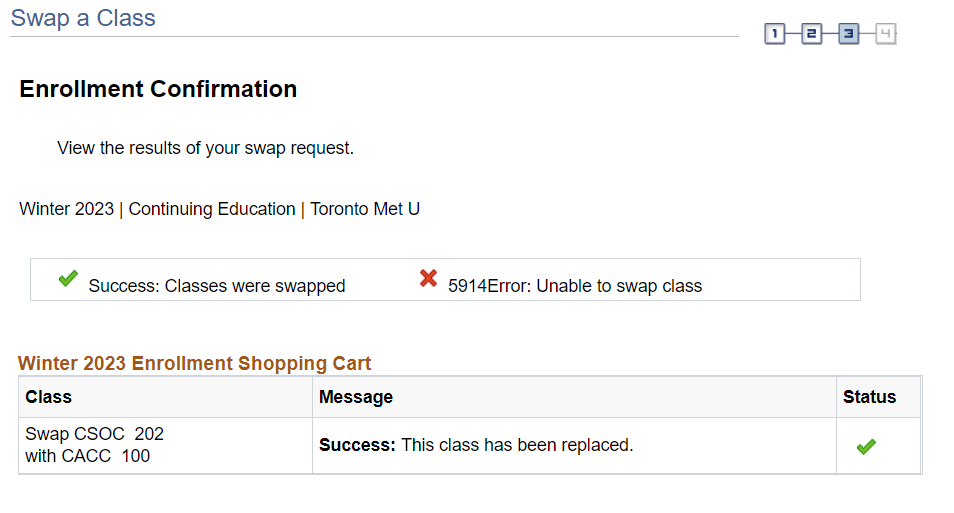Screen dimensions: 954x513
Task: Click the green checkmark in Status column
Action: tap(866, 447)
